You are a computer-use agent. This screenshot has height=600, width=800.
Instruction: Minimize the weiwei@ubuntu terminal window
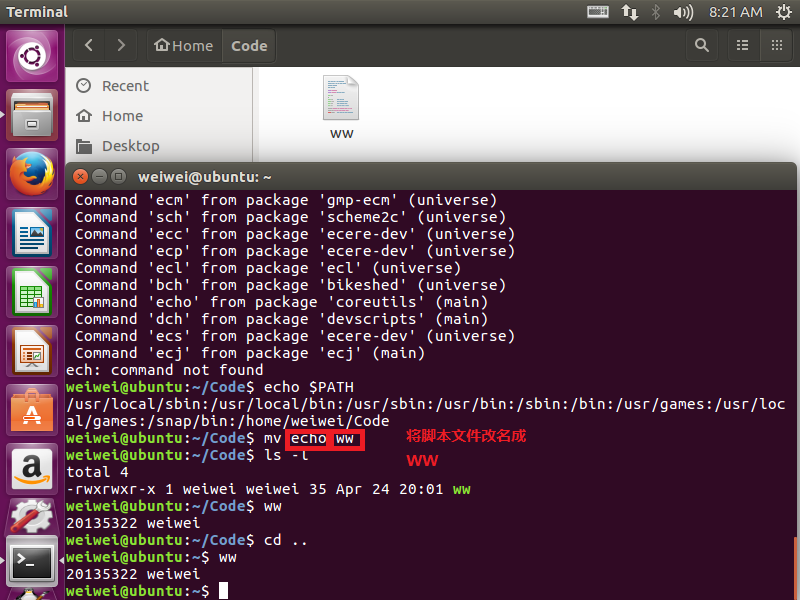click(99, 177)
